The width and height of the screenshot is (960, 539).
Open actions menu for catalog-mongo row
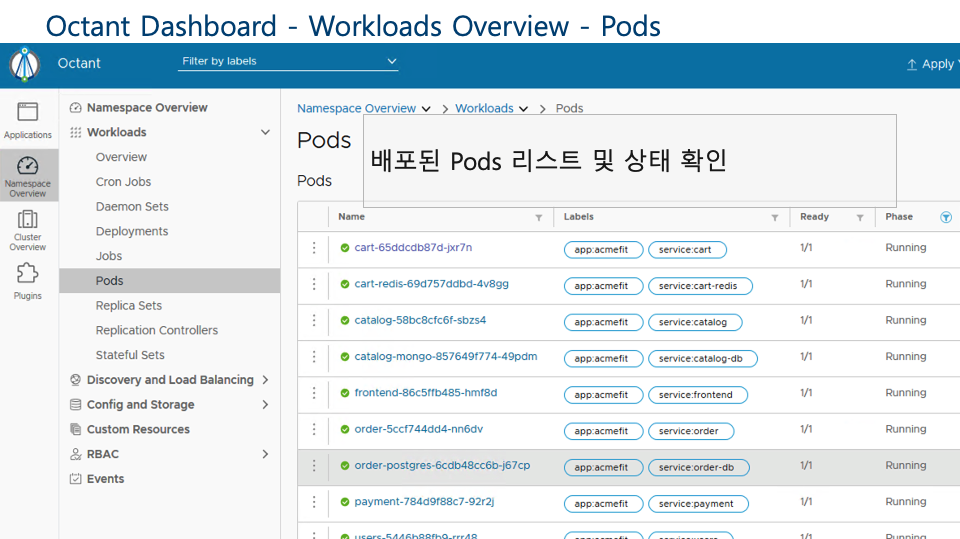tap(314, 356)
